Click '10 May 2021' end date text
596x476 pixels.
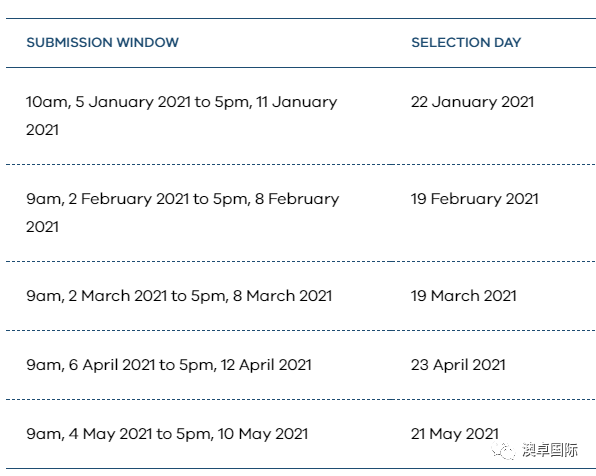pyautogui.click(x=263, y=434)
